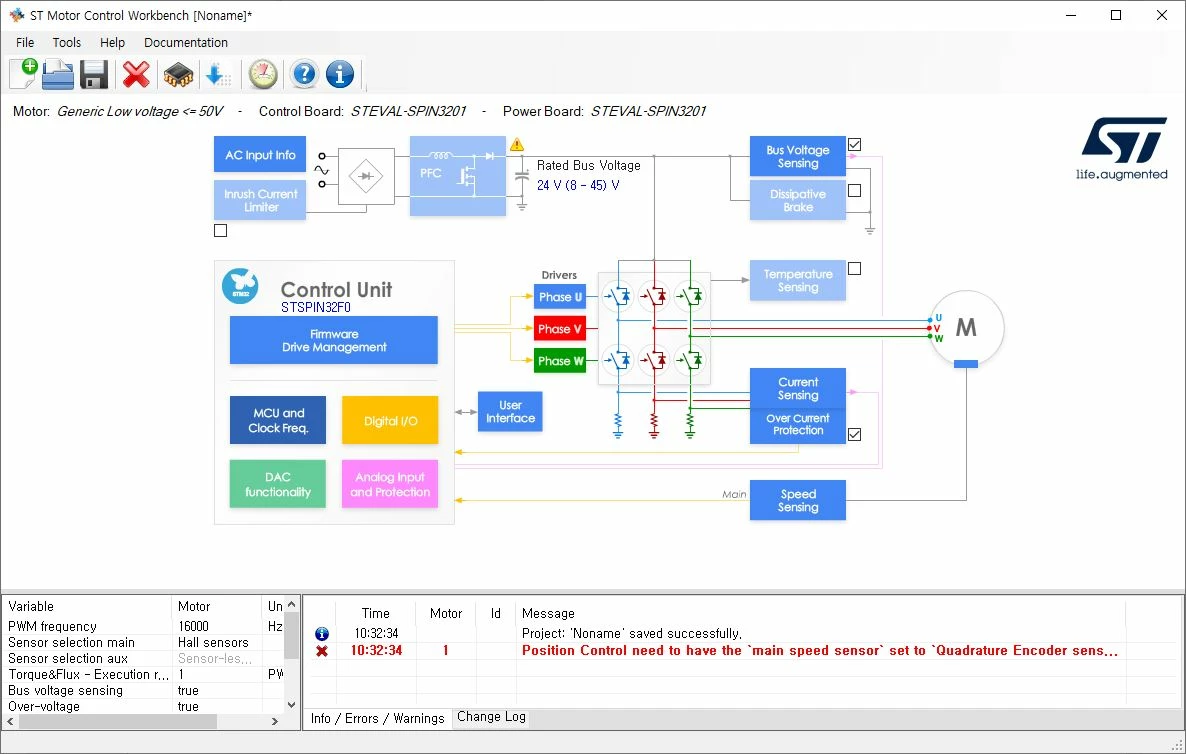The height and width of the screenshot is (754, 1186).
Task: Open the Bus Voltage Sensing block
Action: [798, 157]
